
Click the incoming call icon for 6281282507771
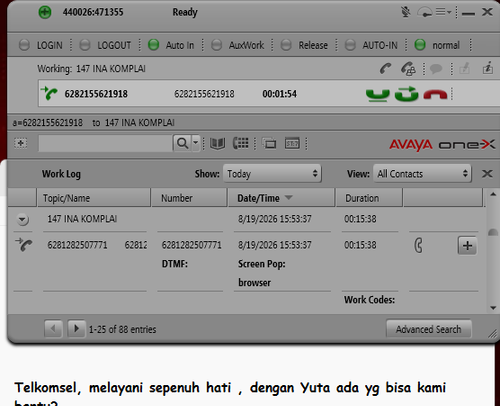coord(24,245)
